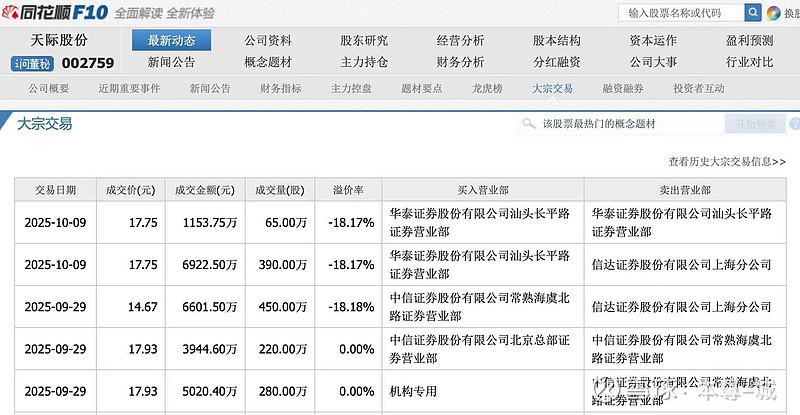This screenshot has height=415, width=800.
Task: Click the concept search magnifier icon
Action: tap(529, 124)
